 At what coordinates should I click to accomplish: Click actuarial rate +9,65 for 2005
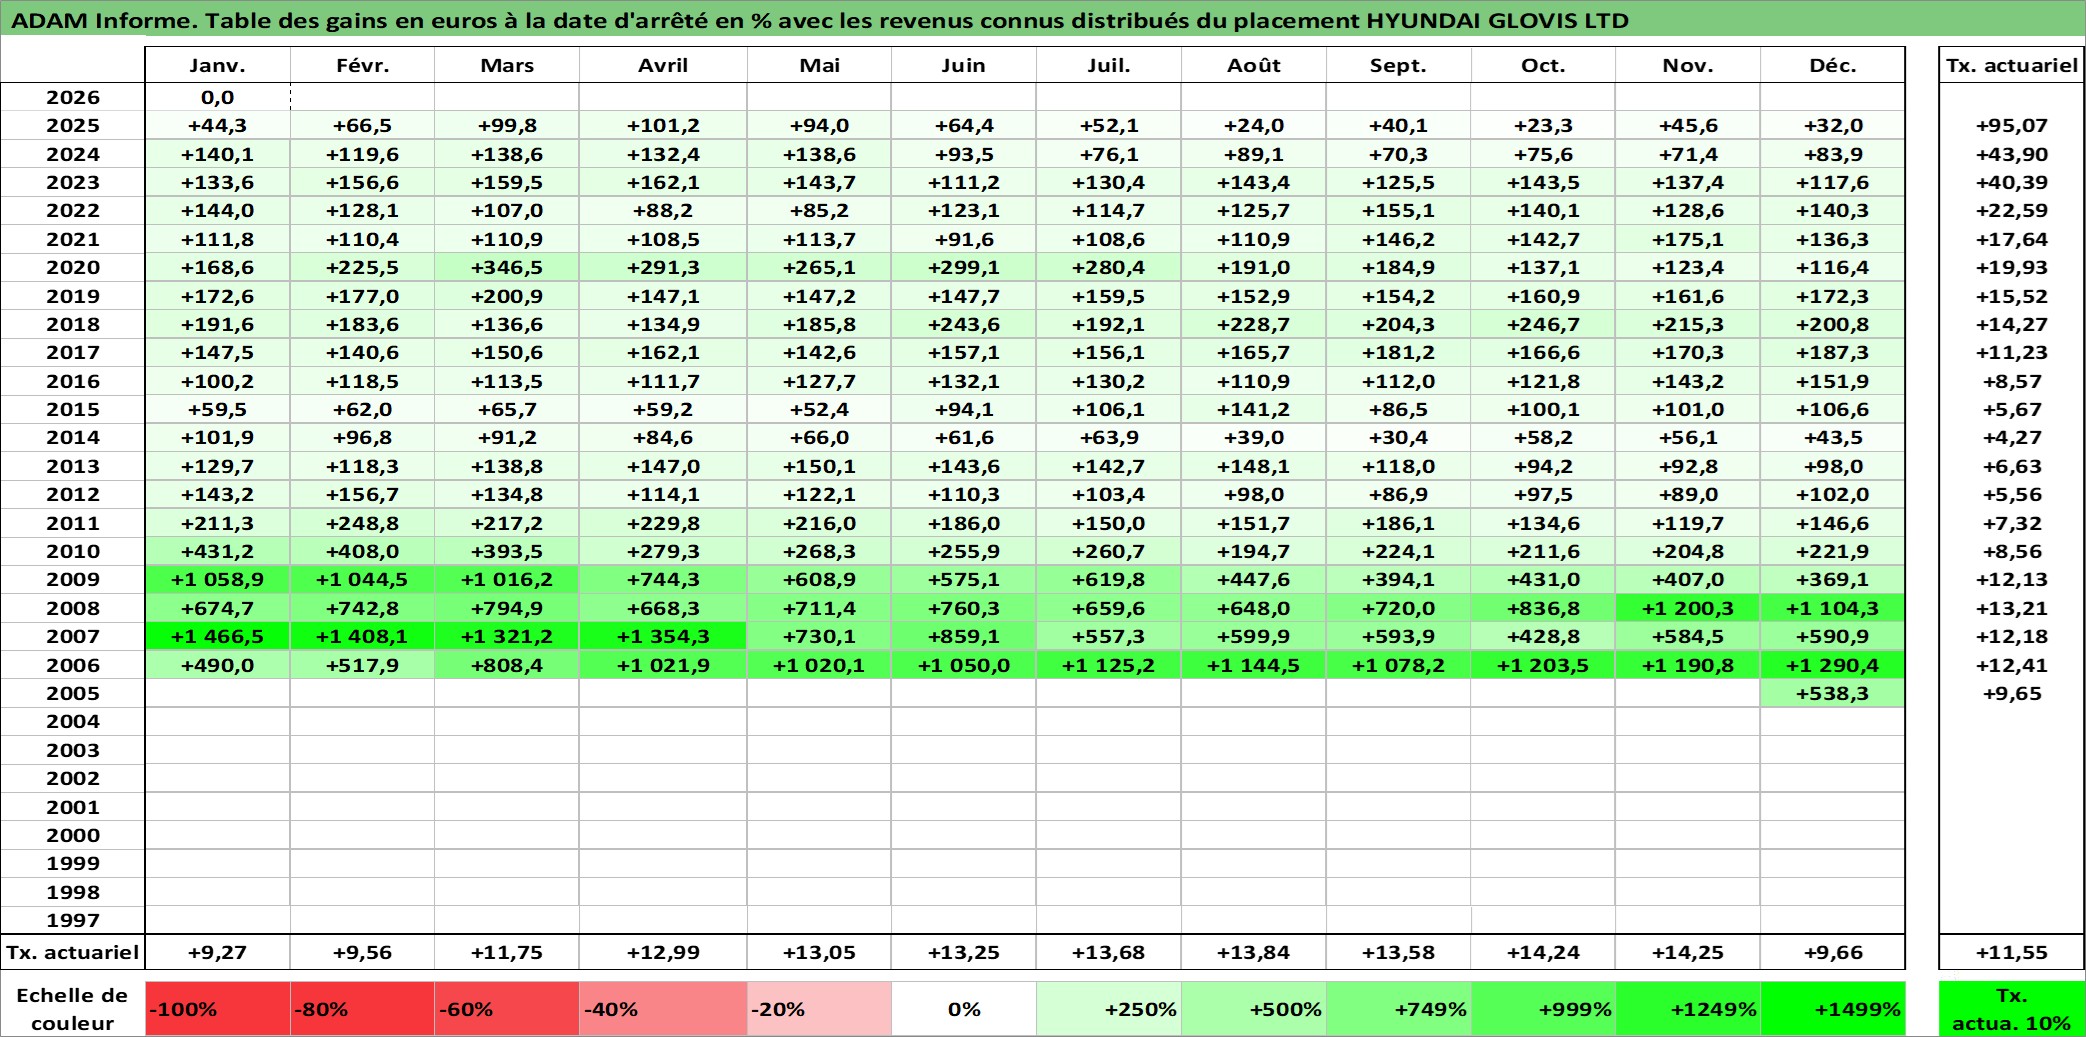(2012, 693)
